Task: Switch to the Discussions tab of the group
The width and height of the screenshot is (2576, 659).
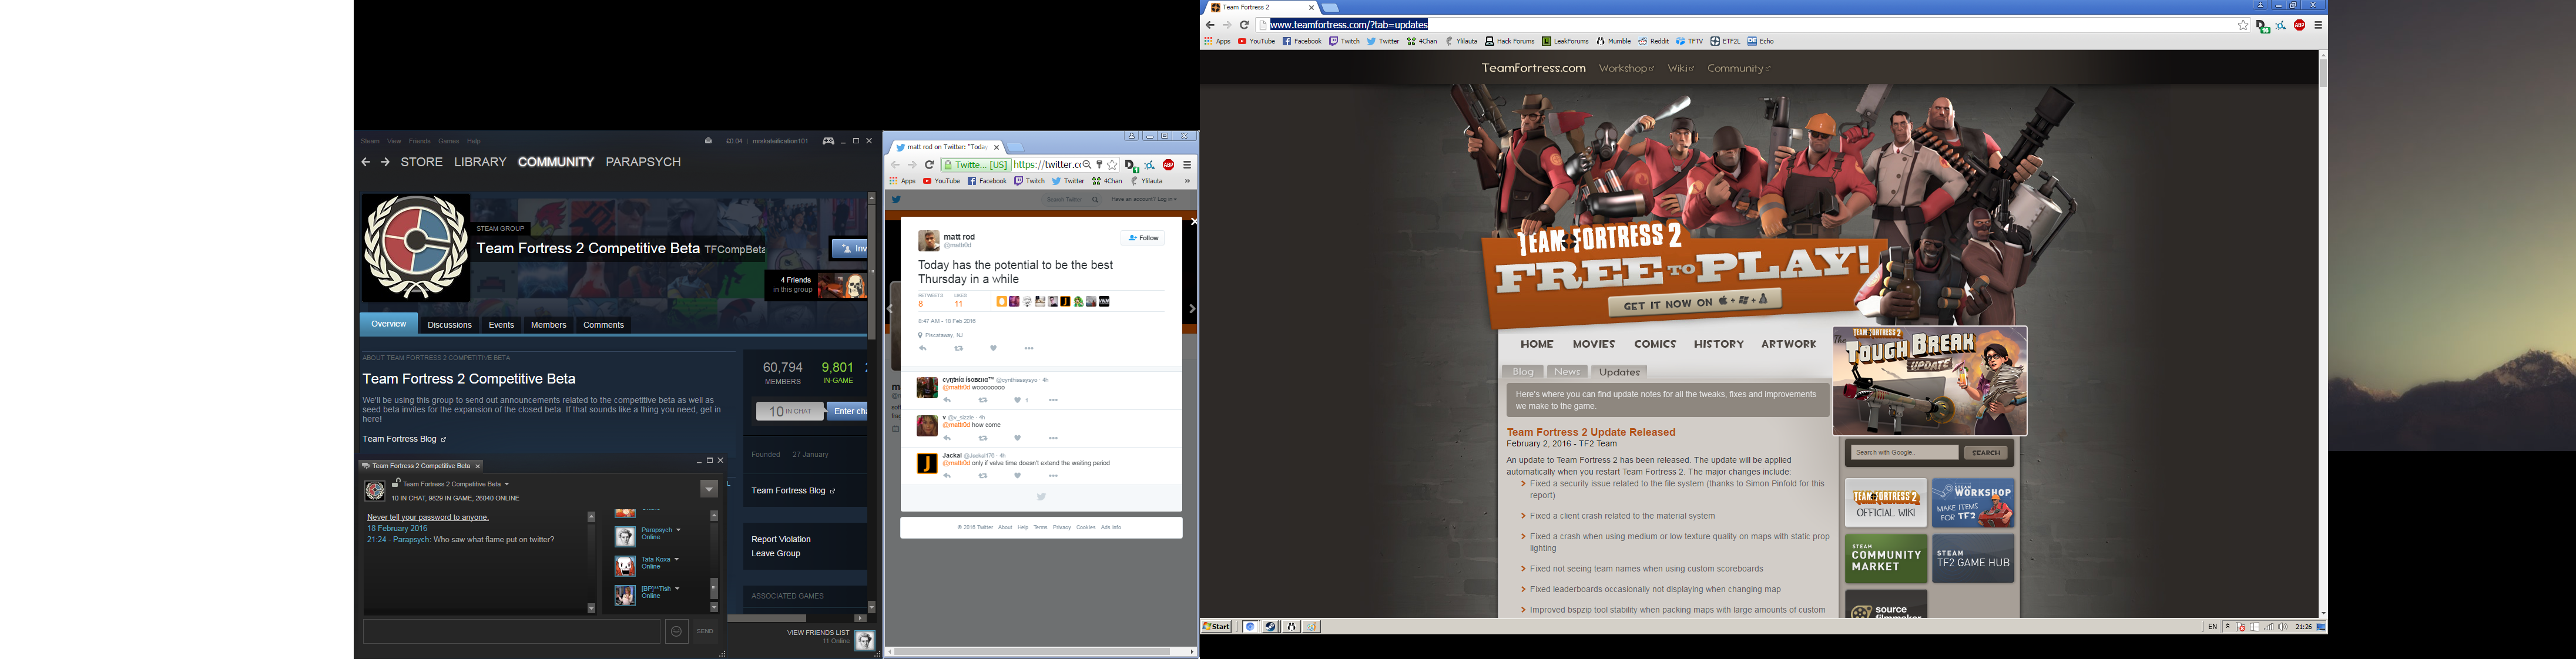Action: 449,325
